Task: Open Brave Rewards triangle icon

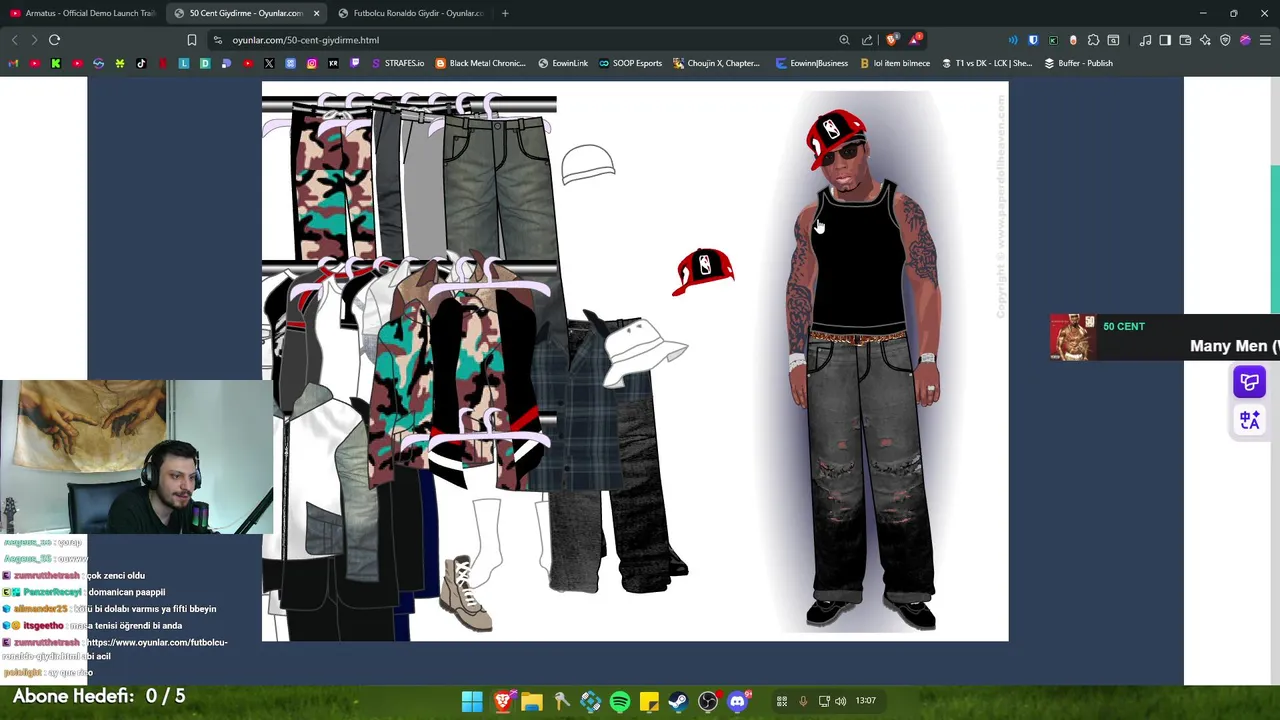Action: coord(914,40)
